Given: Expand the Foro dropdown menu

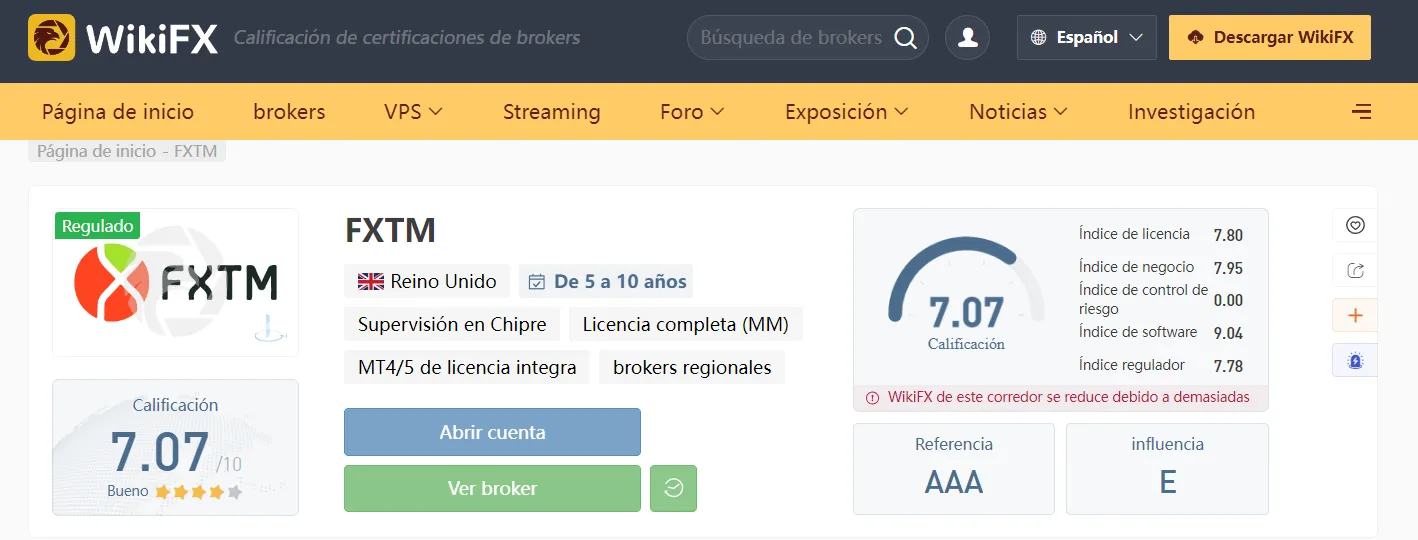Looking at the screenshot, I should pyautogui.click(x=692, y=111).
